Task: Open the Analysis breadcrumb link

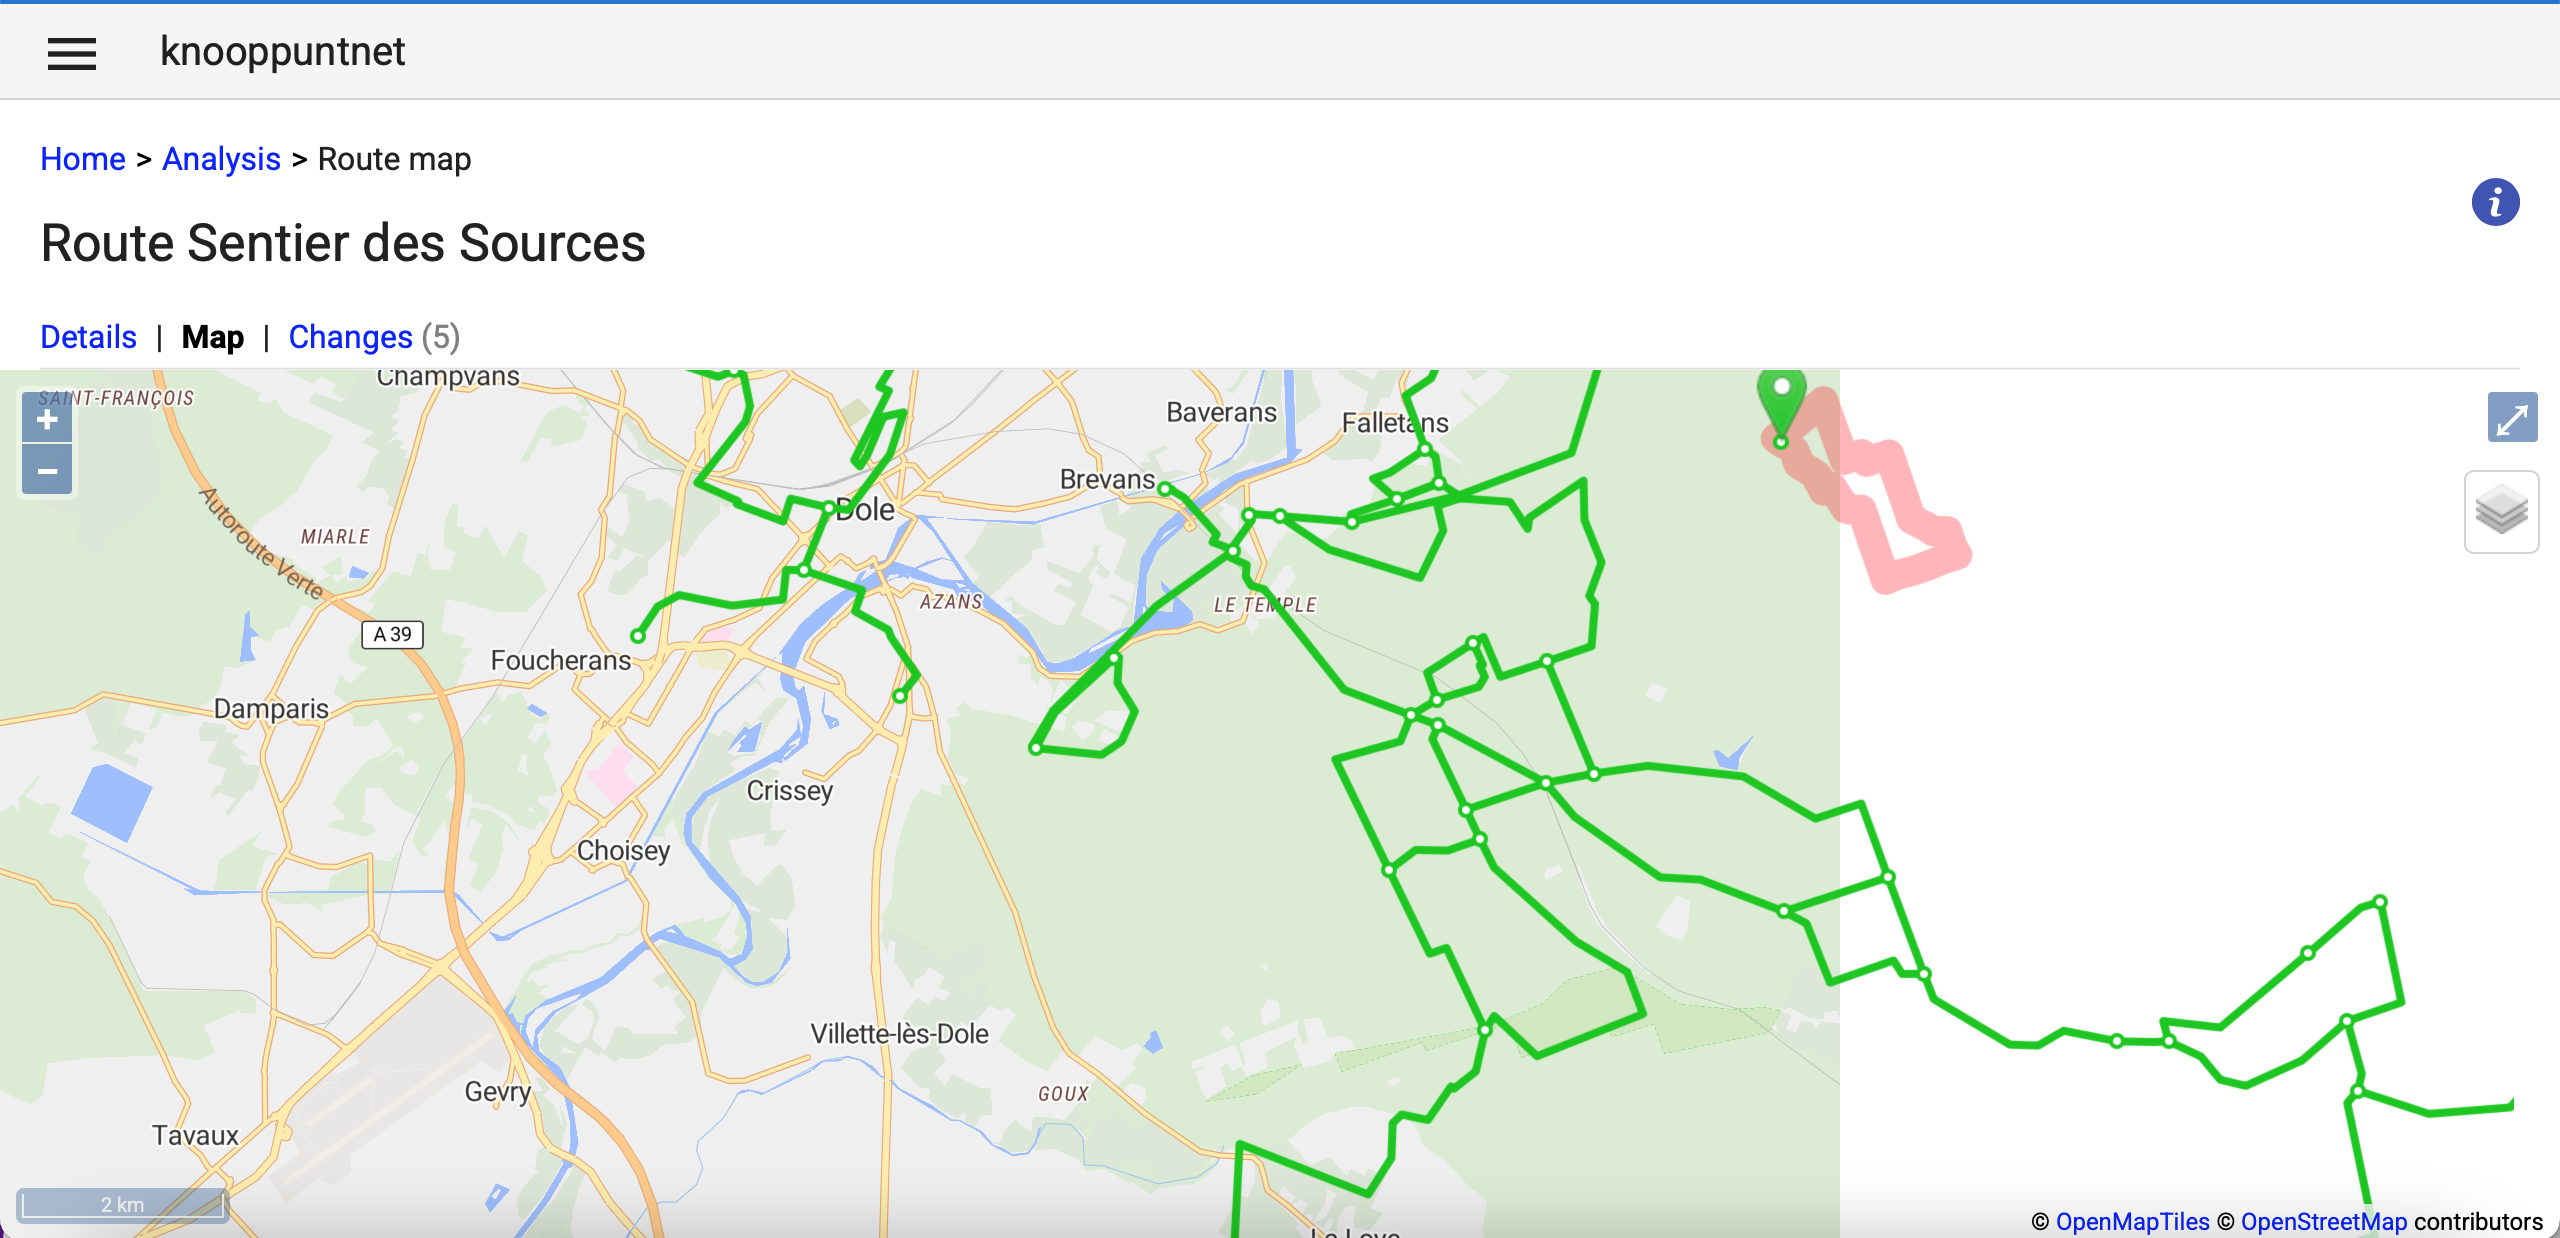Action: tap(221, 158)
